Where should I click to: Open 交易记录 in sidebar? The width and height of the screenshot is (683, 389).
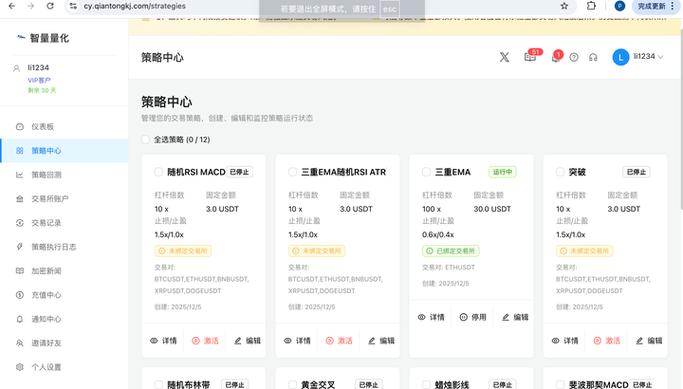click(64, 223)
